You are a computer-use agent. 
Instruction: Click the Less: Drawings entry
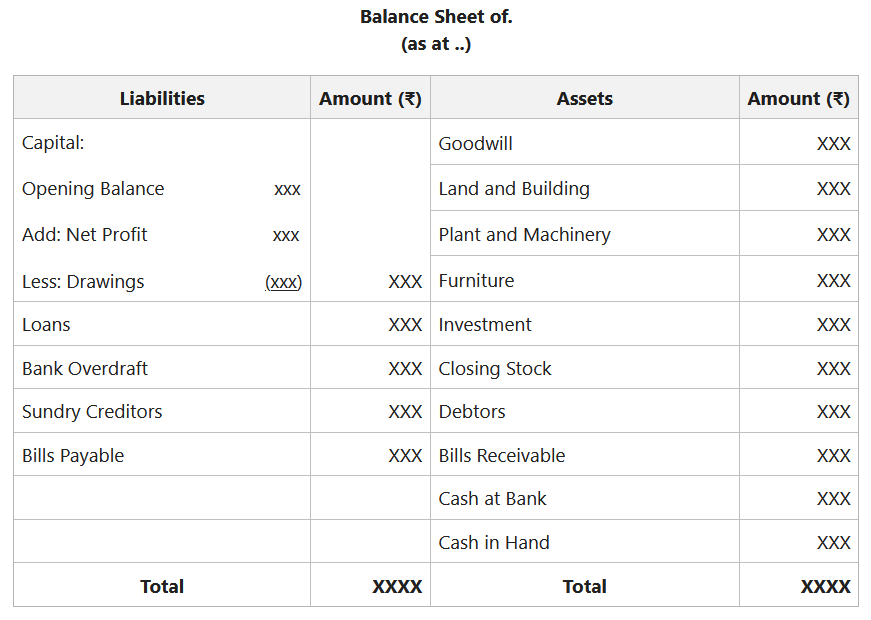pos(86,281)
